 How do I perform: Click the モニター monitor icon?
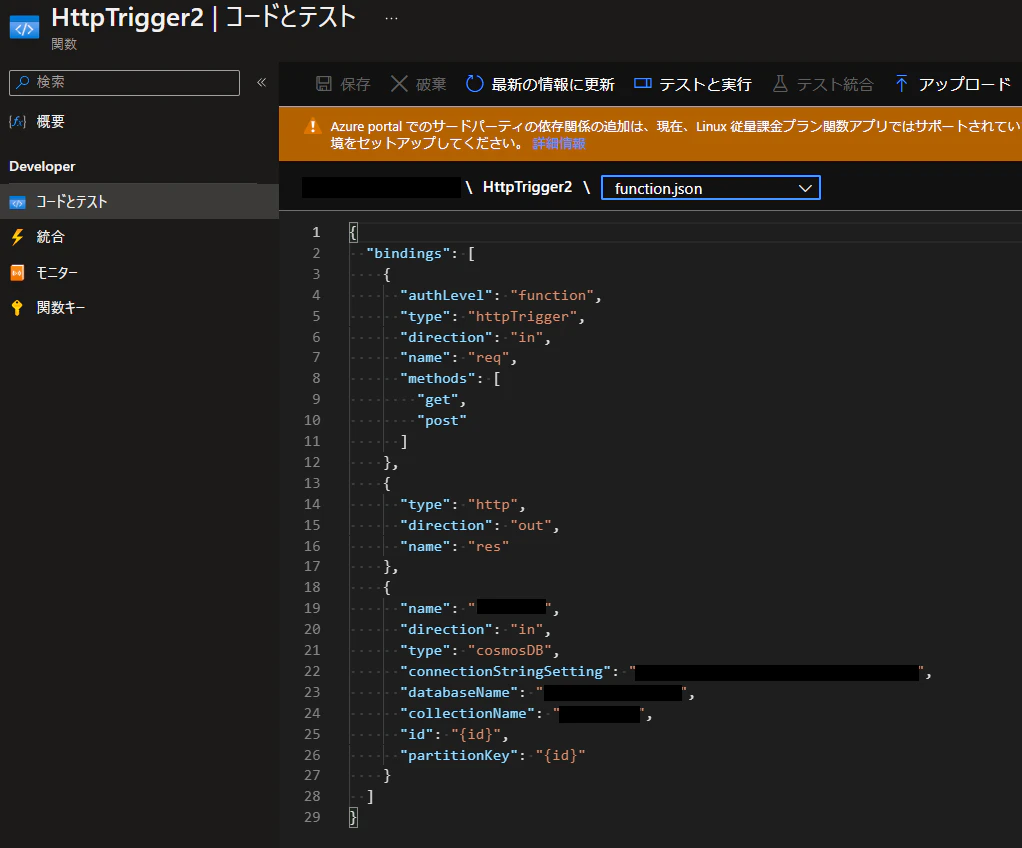tap(18, 272)
